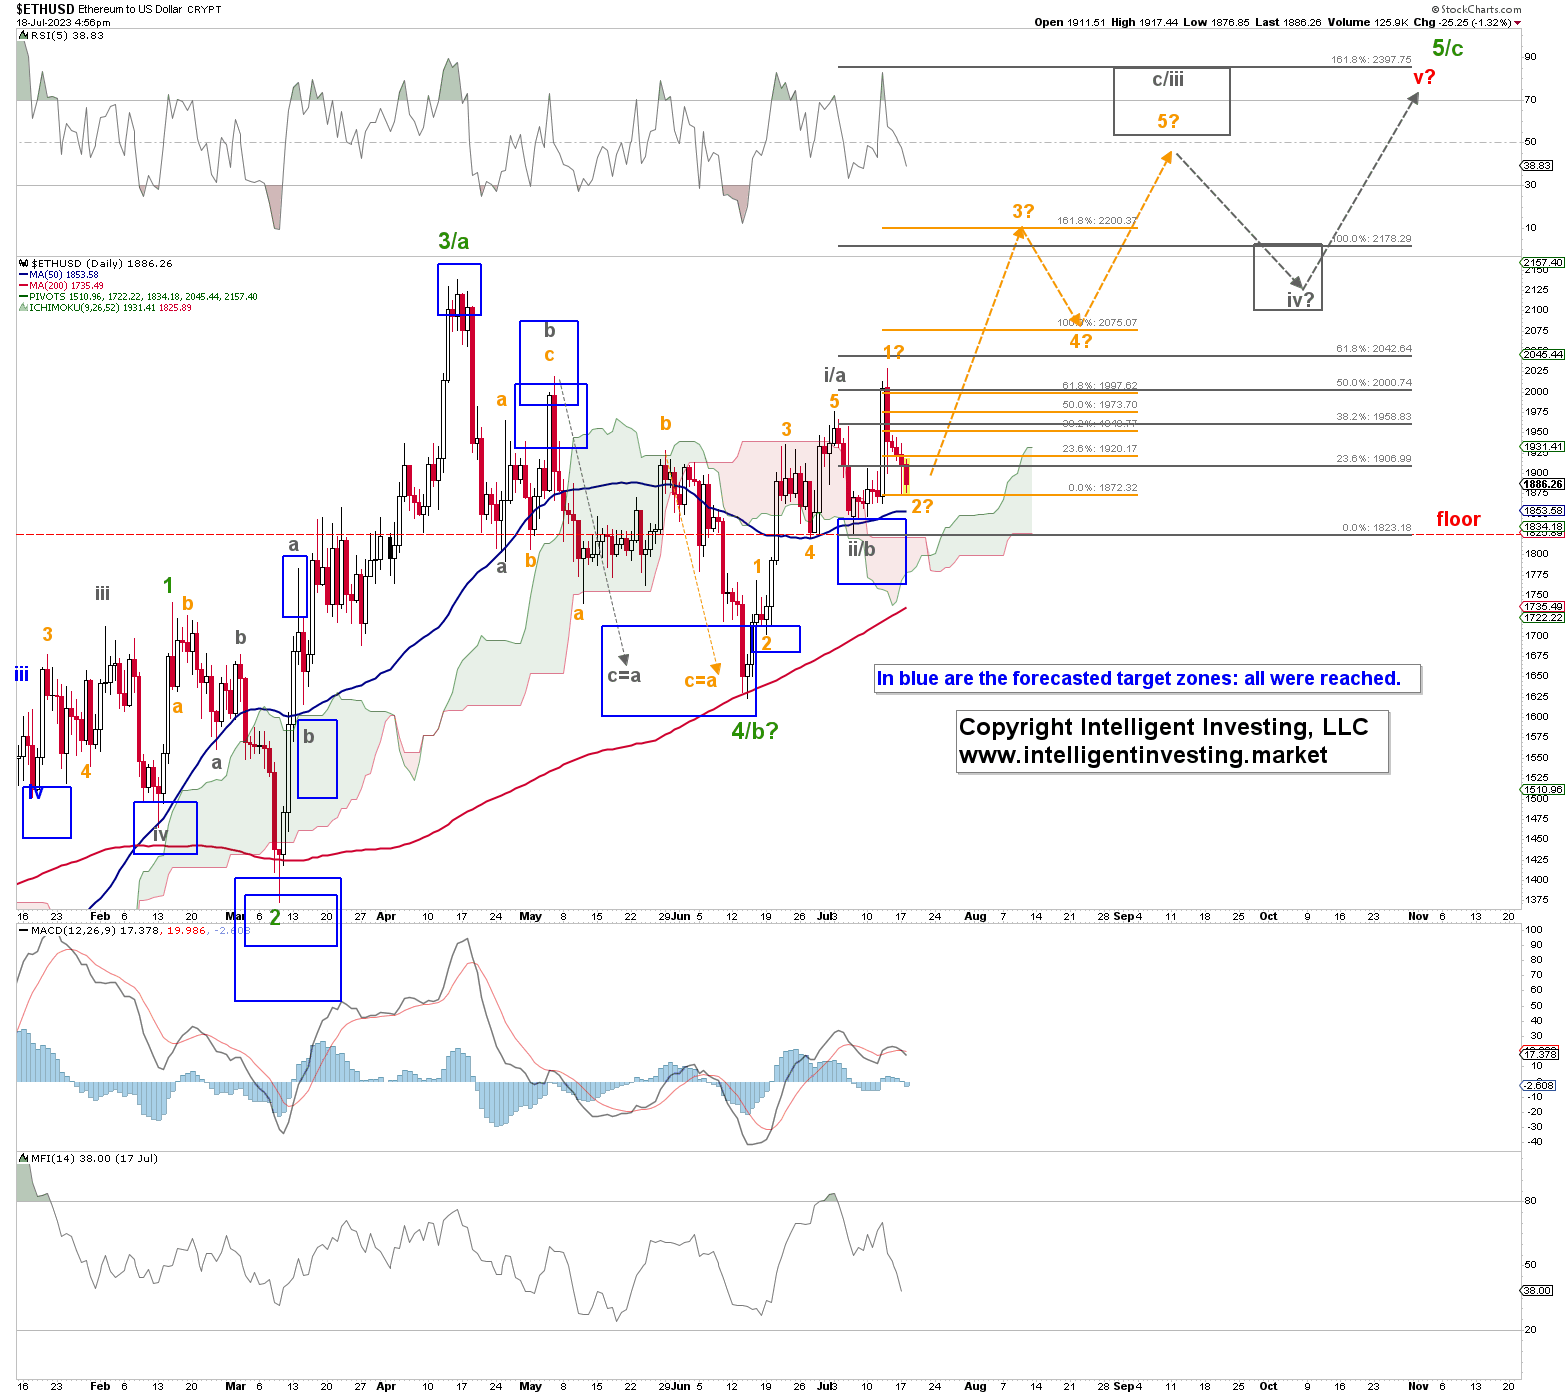The width and height of the screenshot is (1565, 1396).
Task: Click the MA(50) 1853.58 legend entry
Action: 60,274
